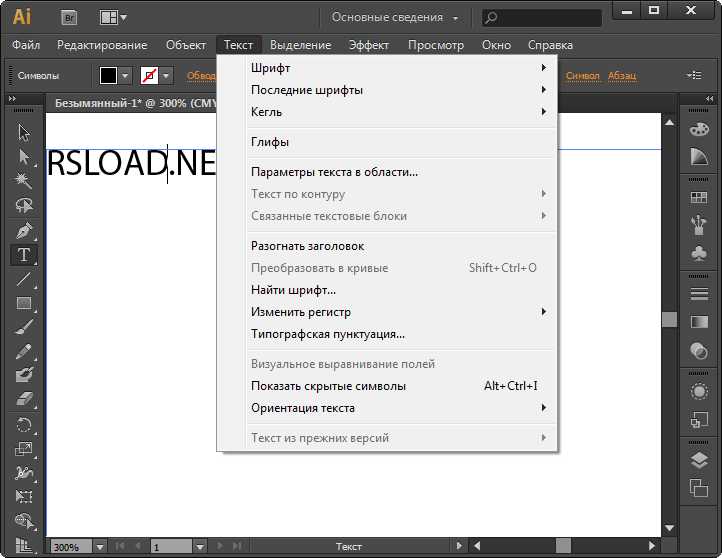Open the zoom level dropdown at 300%
Image resolution: width=722 pixels, height=558 pixels.
[99, 547]
